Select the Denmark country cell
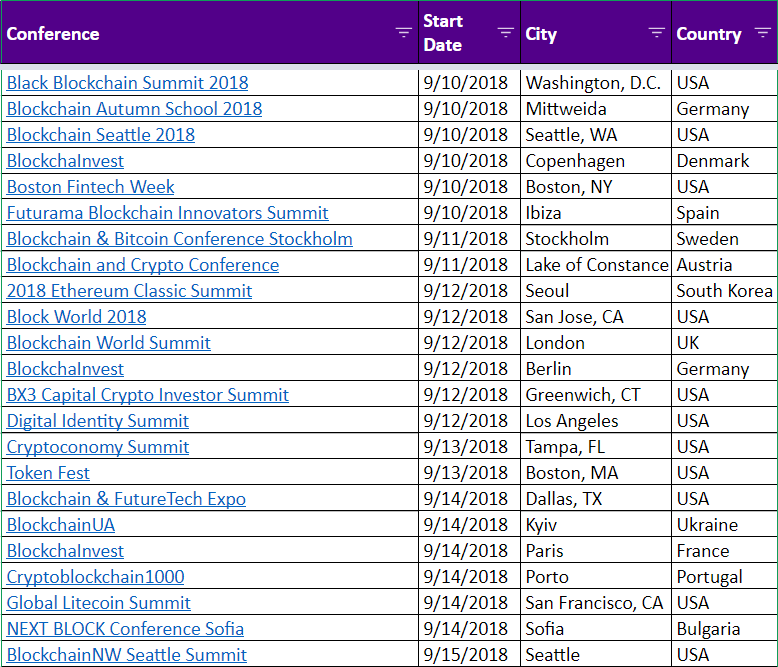The image size is (778, 667). pos(724,161)
